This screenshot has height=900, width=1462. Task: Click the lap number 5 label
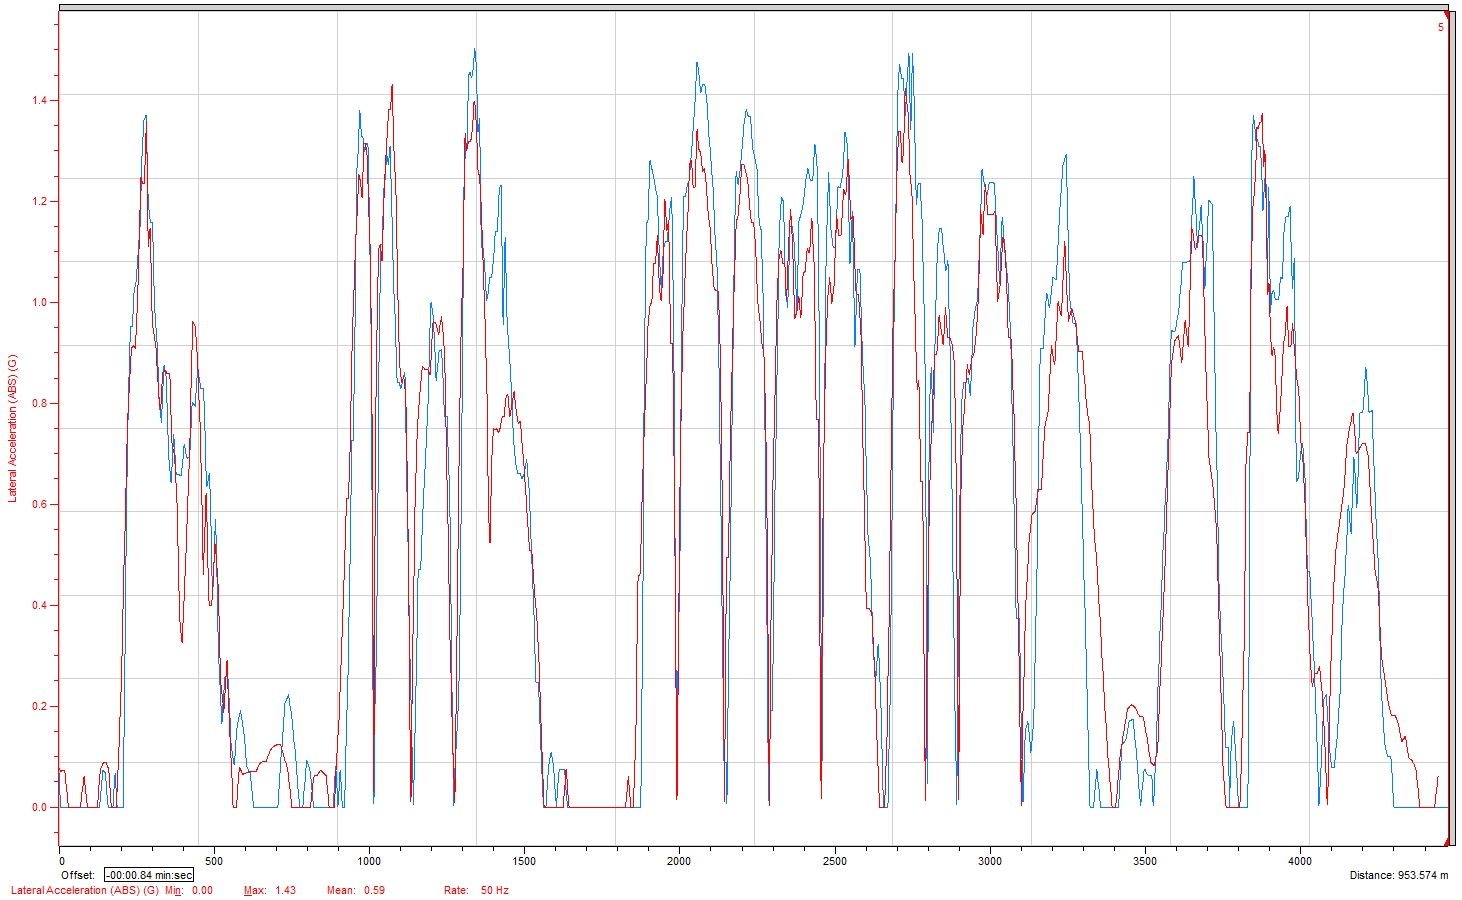click(1440, 28)
